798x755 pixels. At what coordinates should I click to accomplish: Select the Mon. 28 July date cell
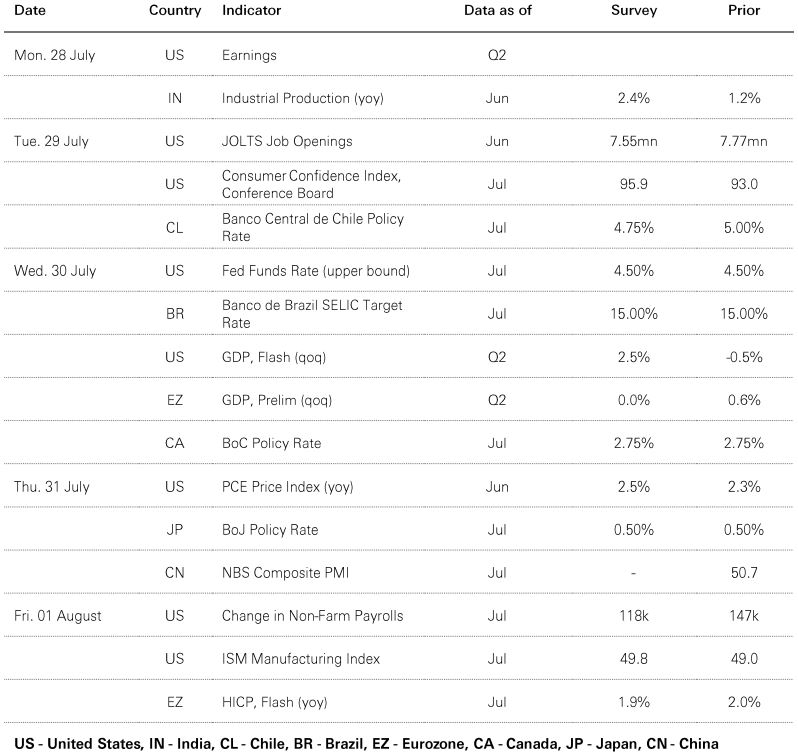click(54, 55)
